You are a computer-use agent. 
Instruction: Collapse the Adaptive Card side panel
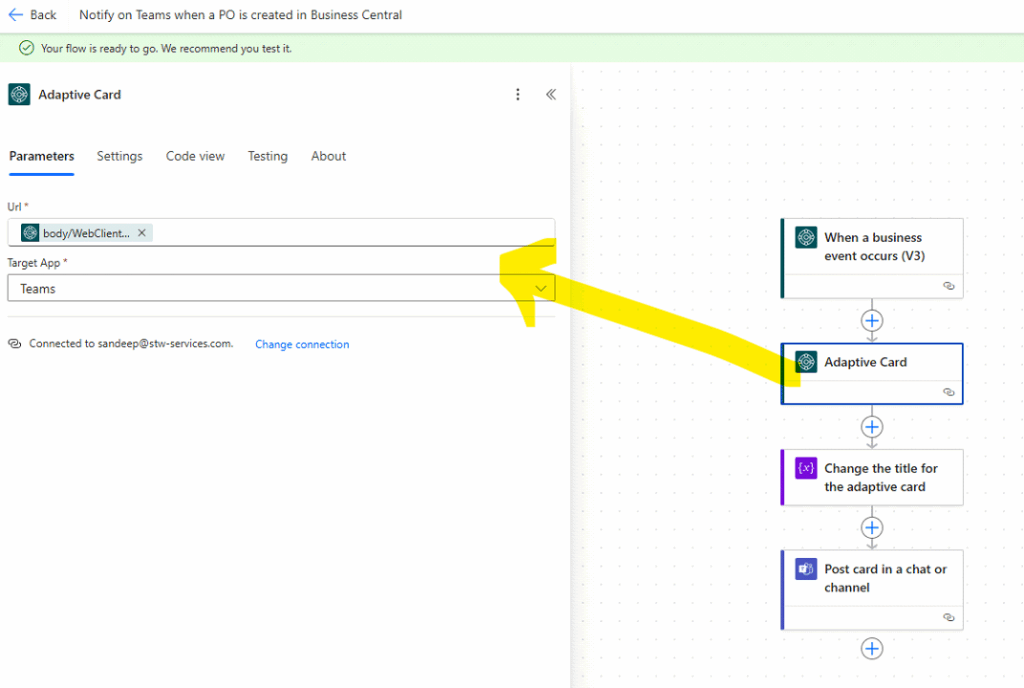[550, 95]
